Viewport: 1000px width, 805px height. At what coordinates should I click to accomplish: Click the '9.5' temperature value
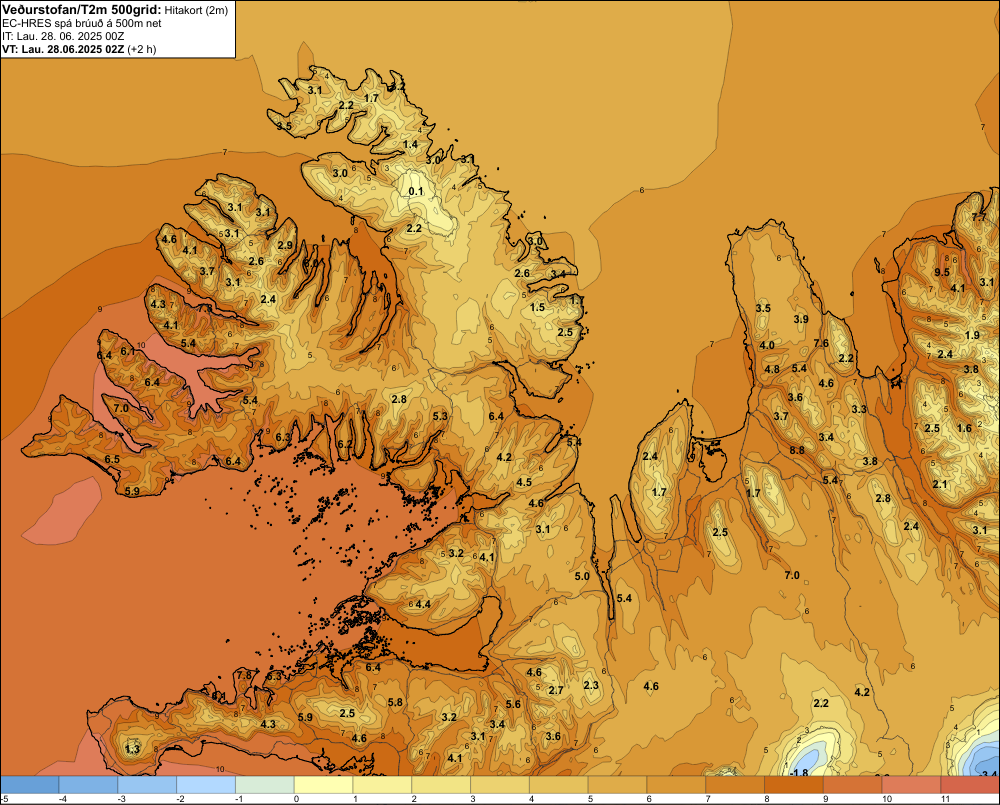tap(942, 272)
